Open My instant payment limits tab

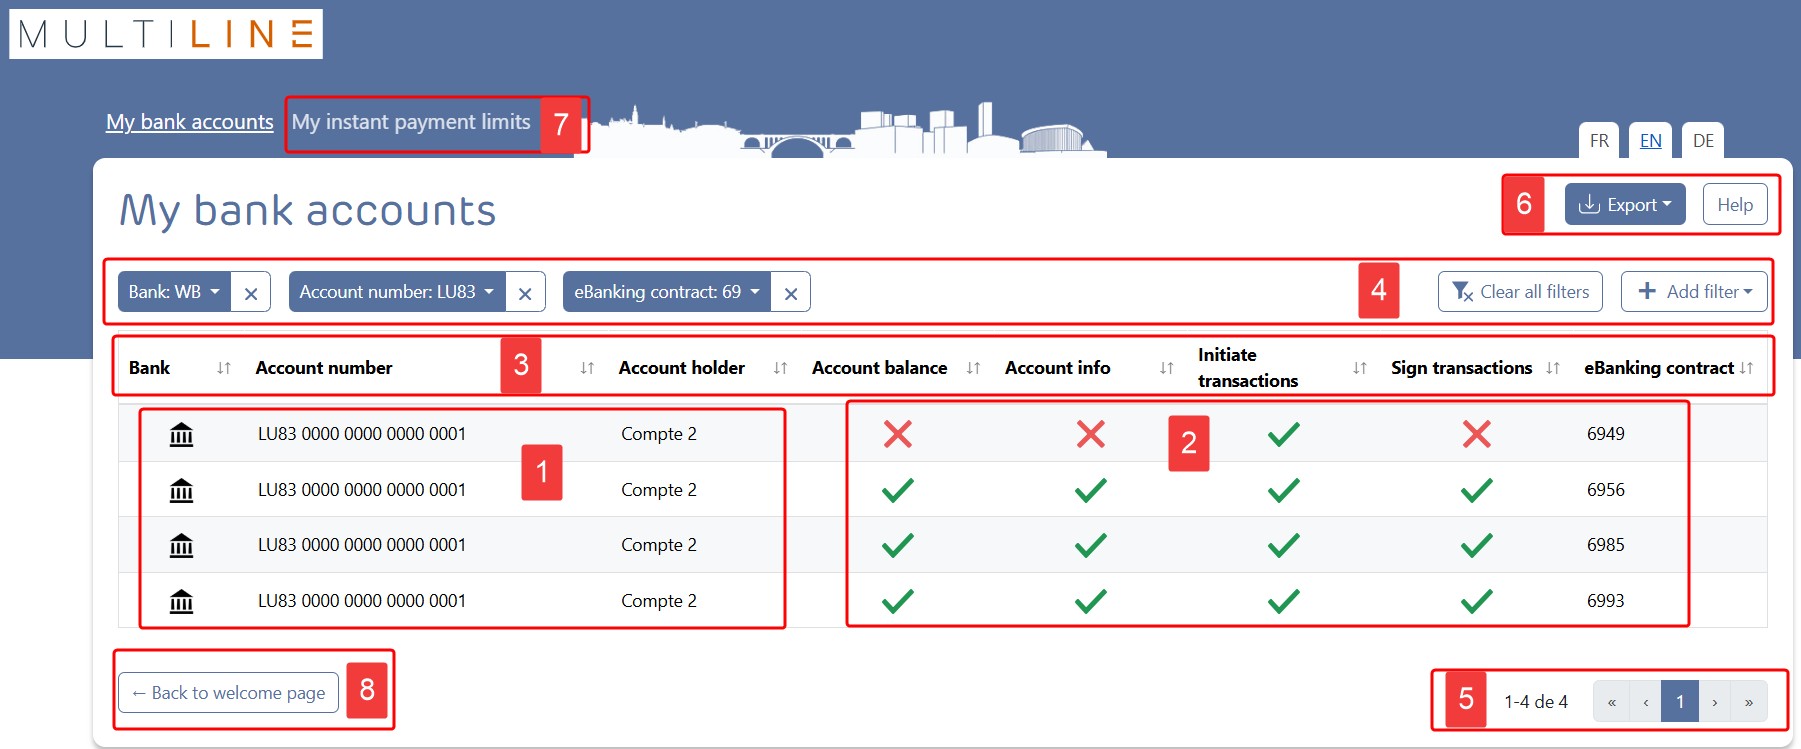pyautogui.click(x=411, y=122)
